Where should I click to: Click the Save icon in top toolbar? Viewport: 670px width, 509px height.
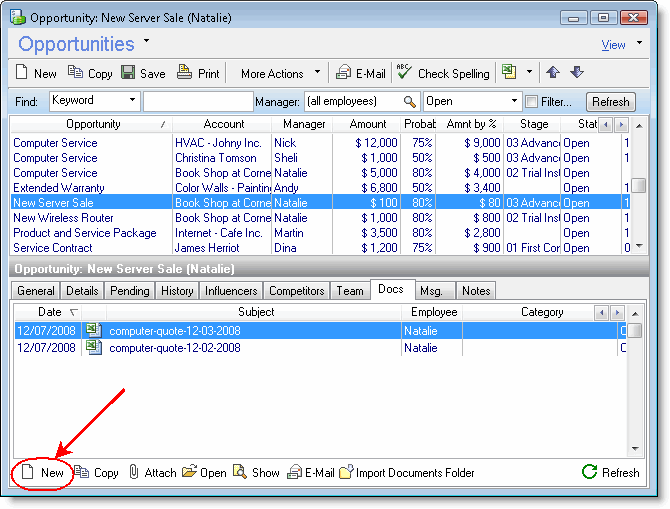pos(128,73)
